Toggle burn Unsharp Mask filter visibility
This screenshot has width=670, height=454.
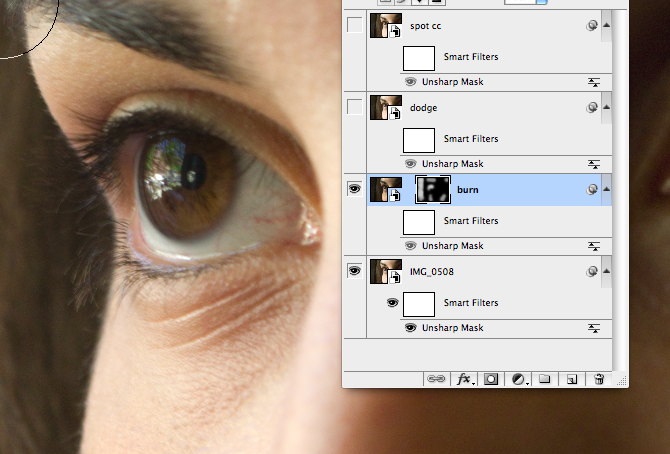411,246
